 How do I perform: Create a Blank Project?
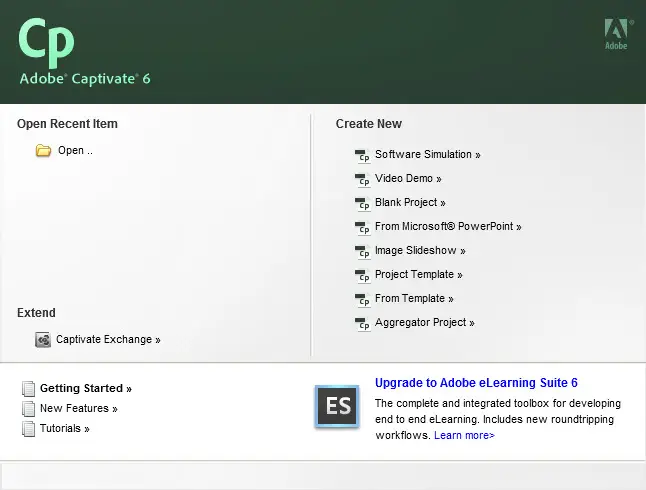[x=410, y=202]
